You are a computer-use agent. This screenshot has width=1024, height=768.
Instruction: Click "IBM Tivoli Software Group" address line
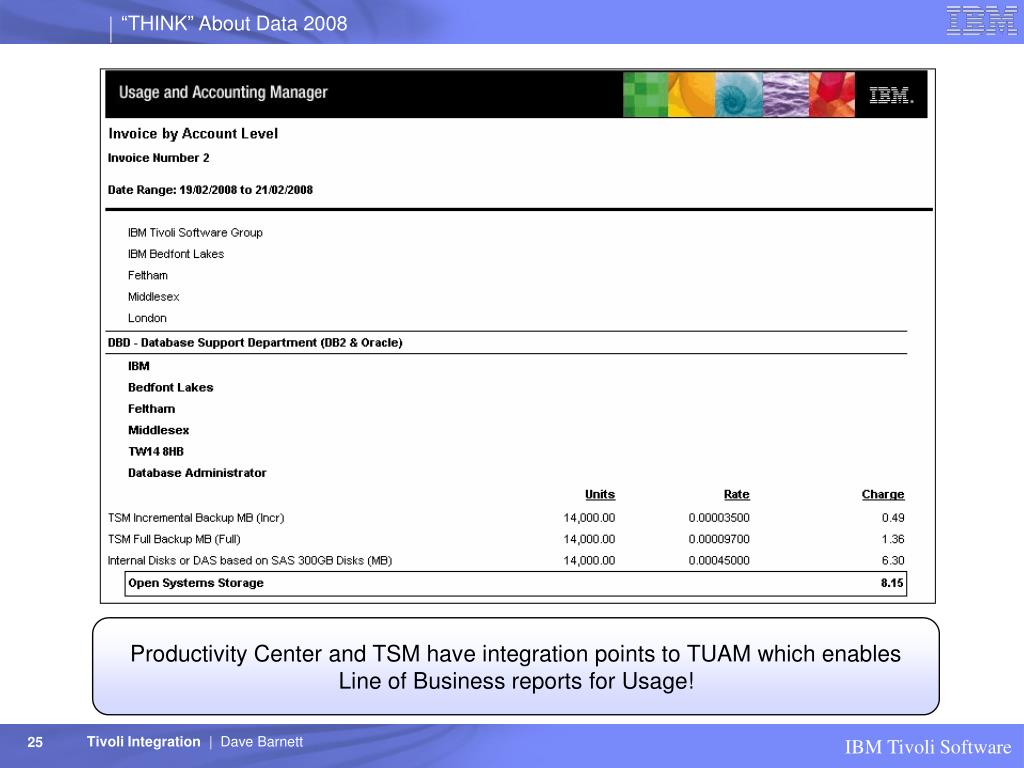pos(195,232)
